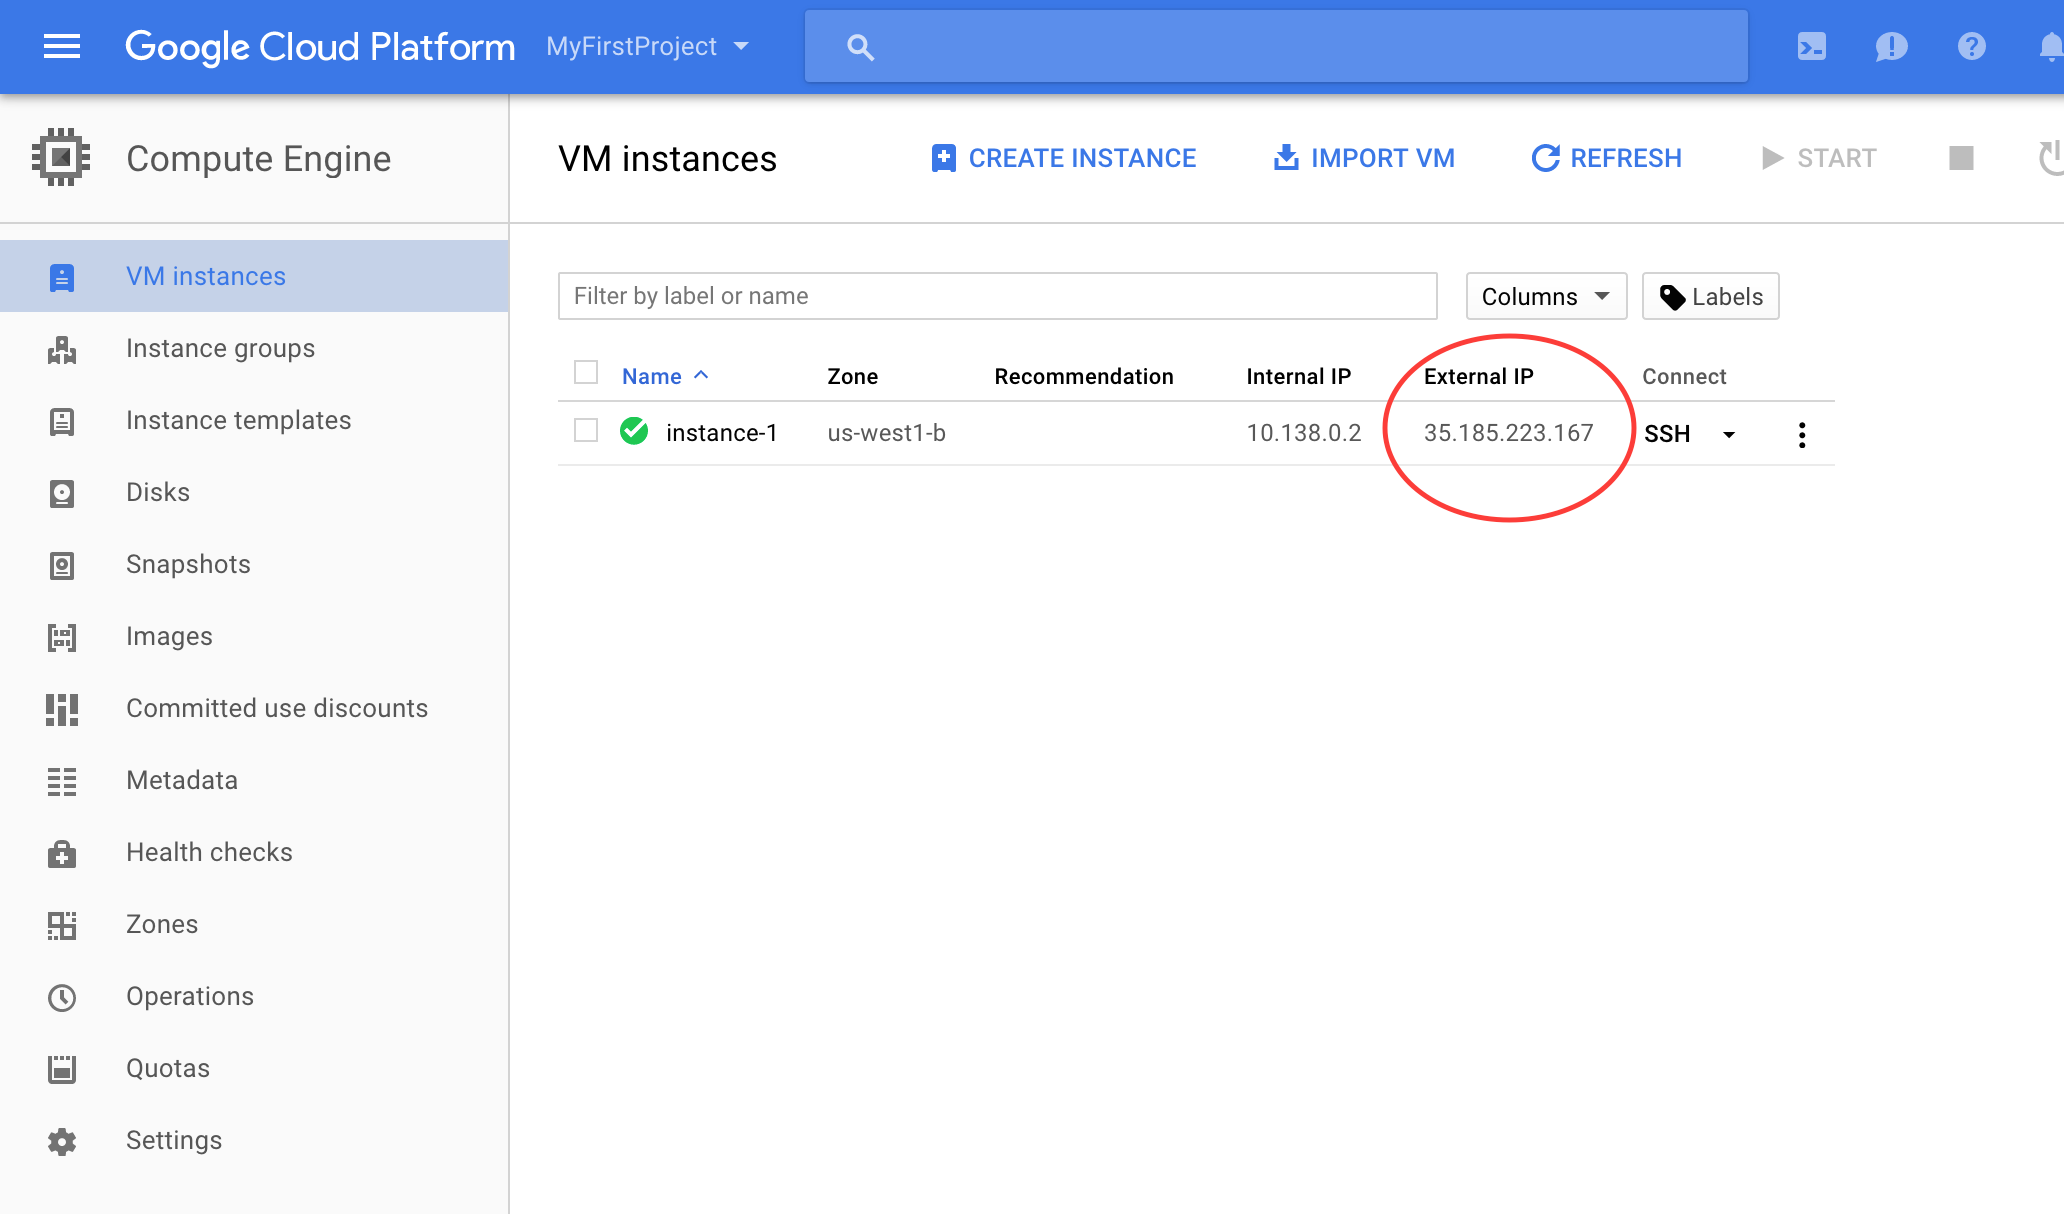
Task: Click CREATE INSTANCE button
Action: click(x=1063, y=158)
